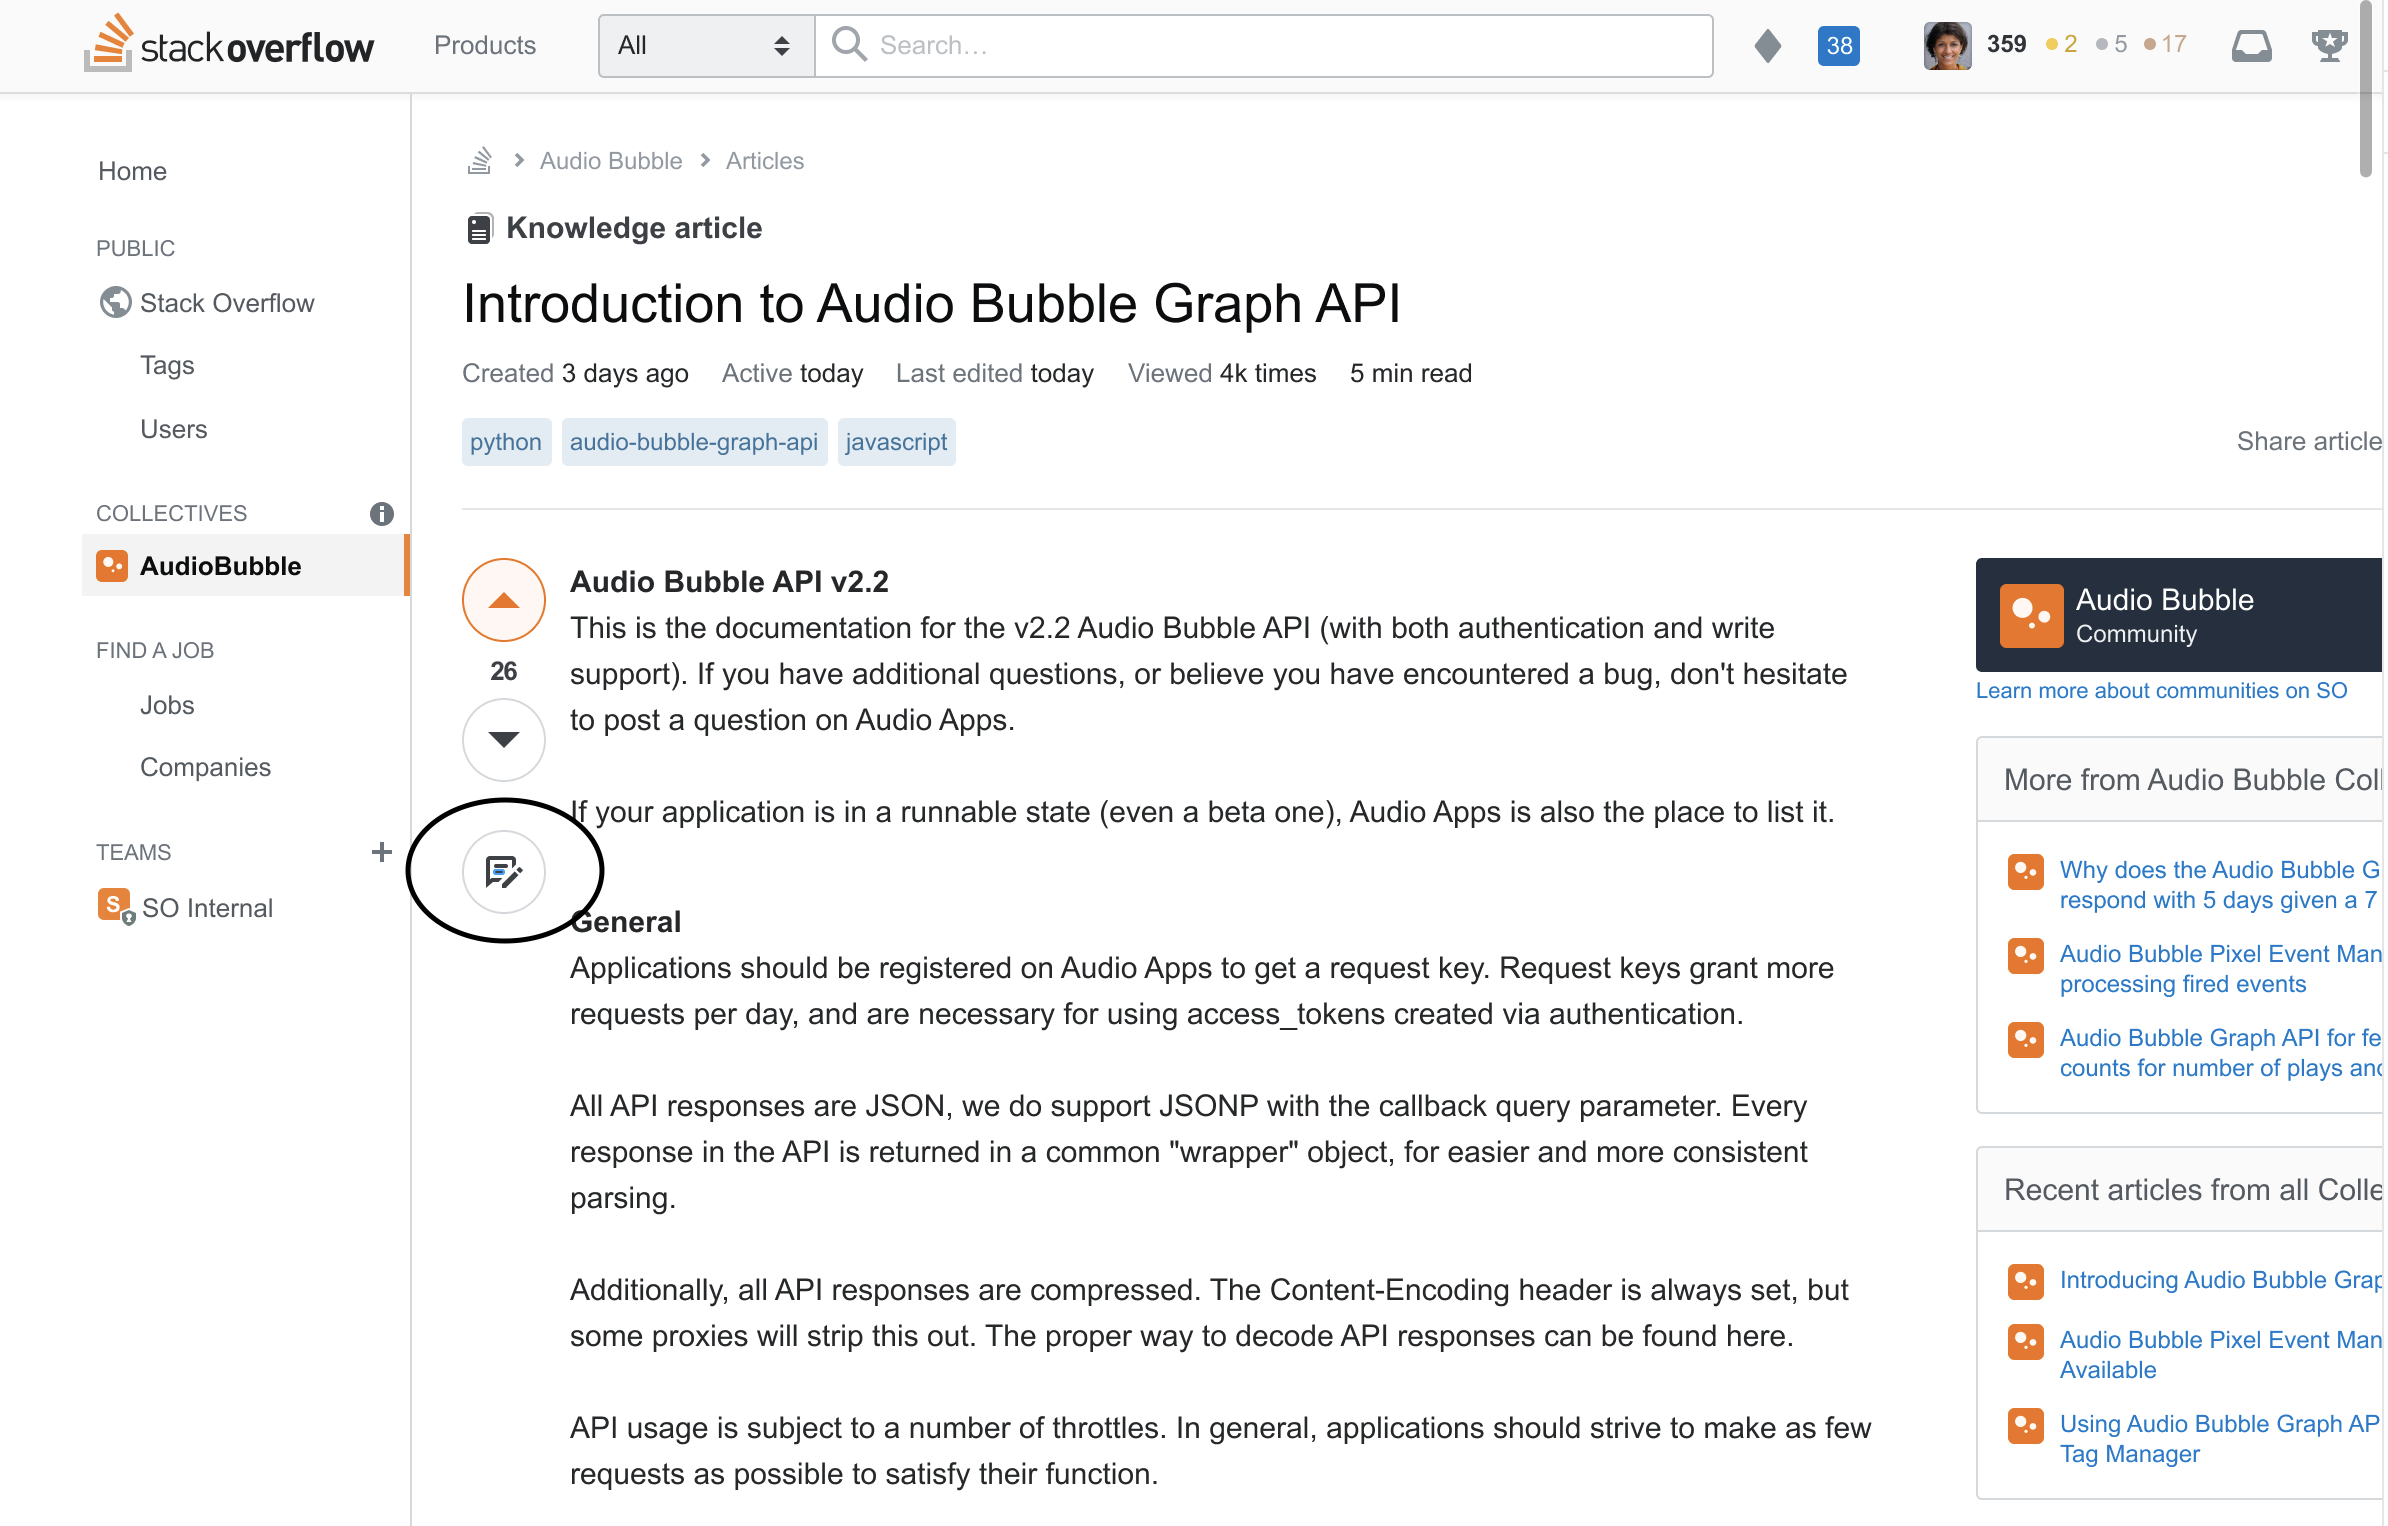Viewport: 2388px width, 1526px height.
Task: Click the Knowledge article document icon
Action: tap(479, 229)
